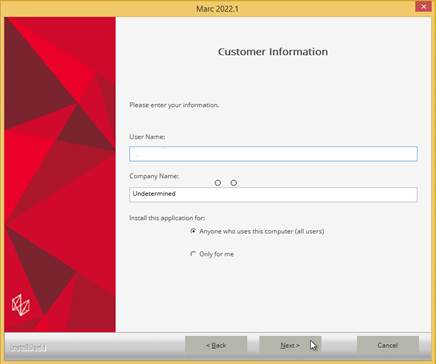Click the Marc 2022.1 title bar
The image size is (436, 364).
click(x=217, y=8)
